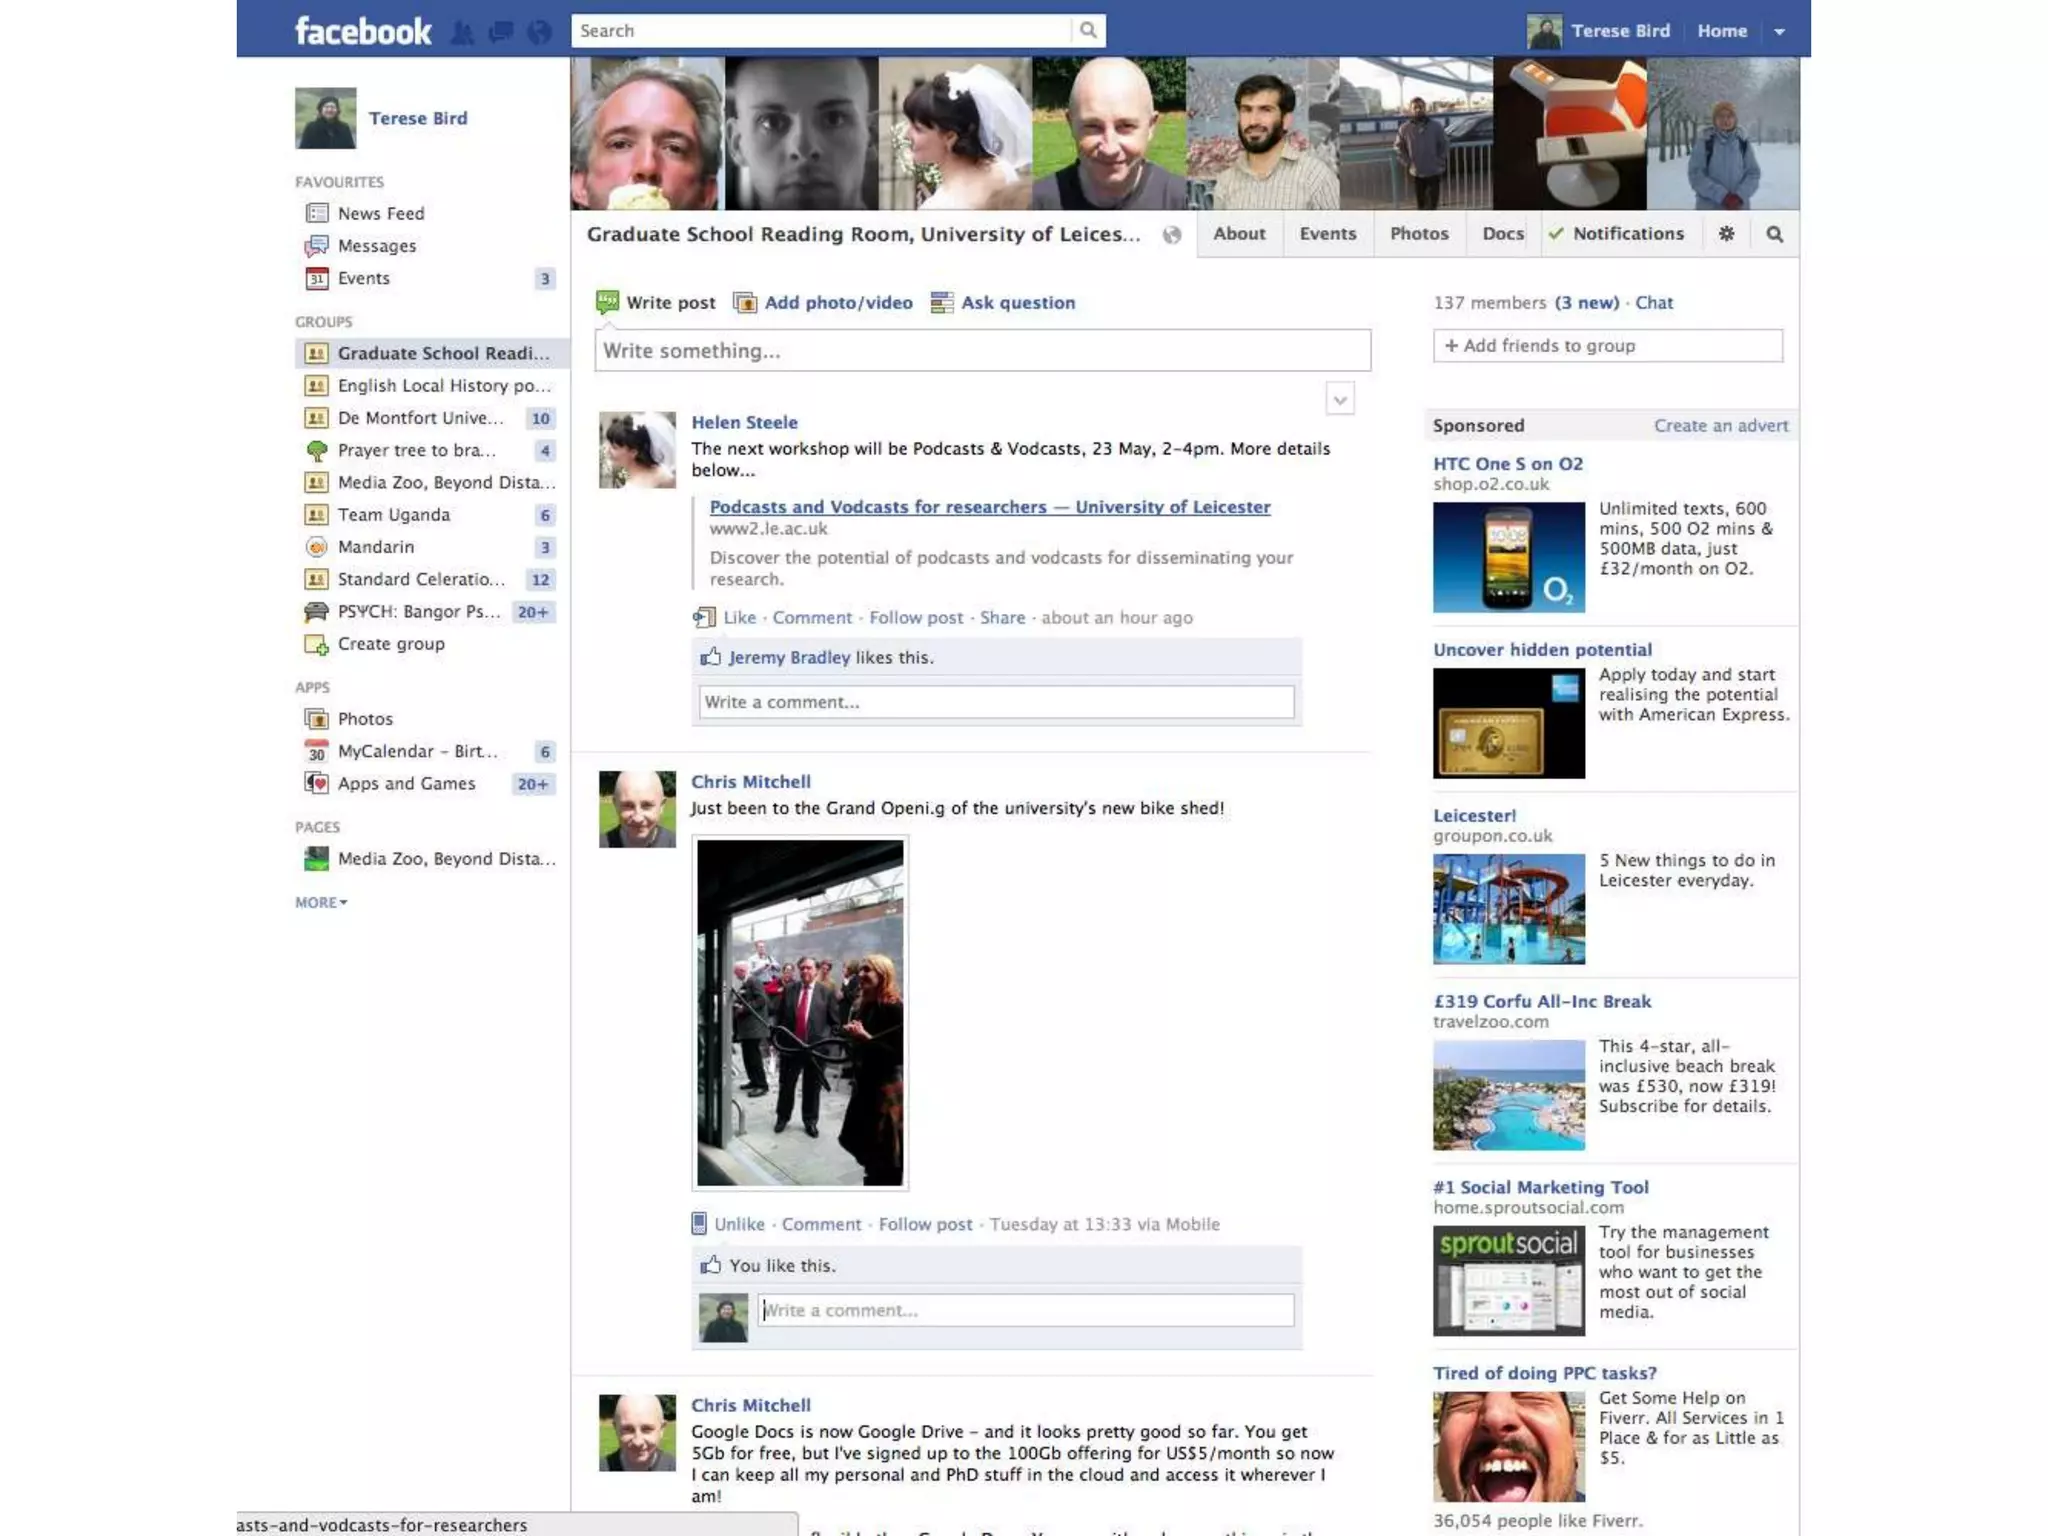The width and height of the screenshot is (2048, 1536).
Task: Like Helen Steele's workshop post
Action: [739, 618]
